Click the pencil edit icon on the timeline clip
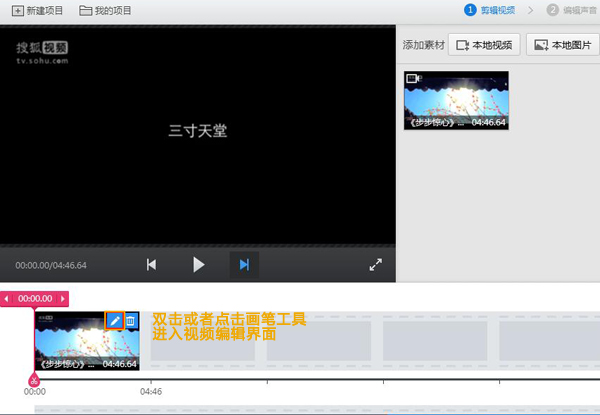 click(x=114, y=321)
